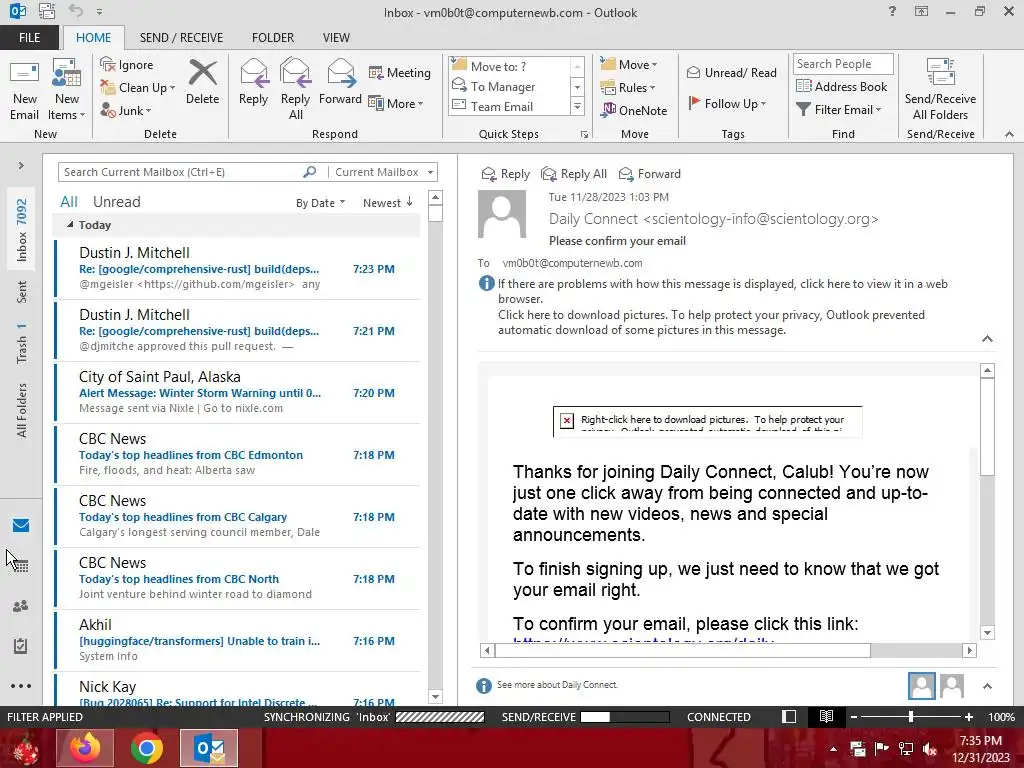Reply with a Meeting request
Image resolution: width=1024 pixels, height=768 pixels.
(x=400, y=72)
